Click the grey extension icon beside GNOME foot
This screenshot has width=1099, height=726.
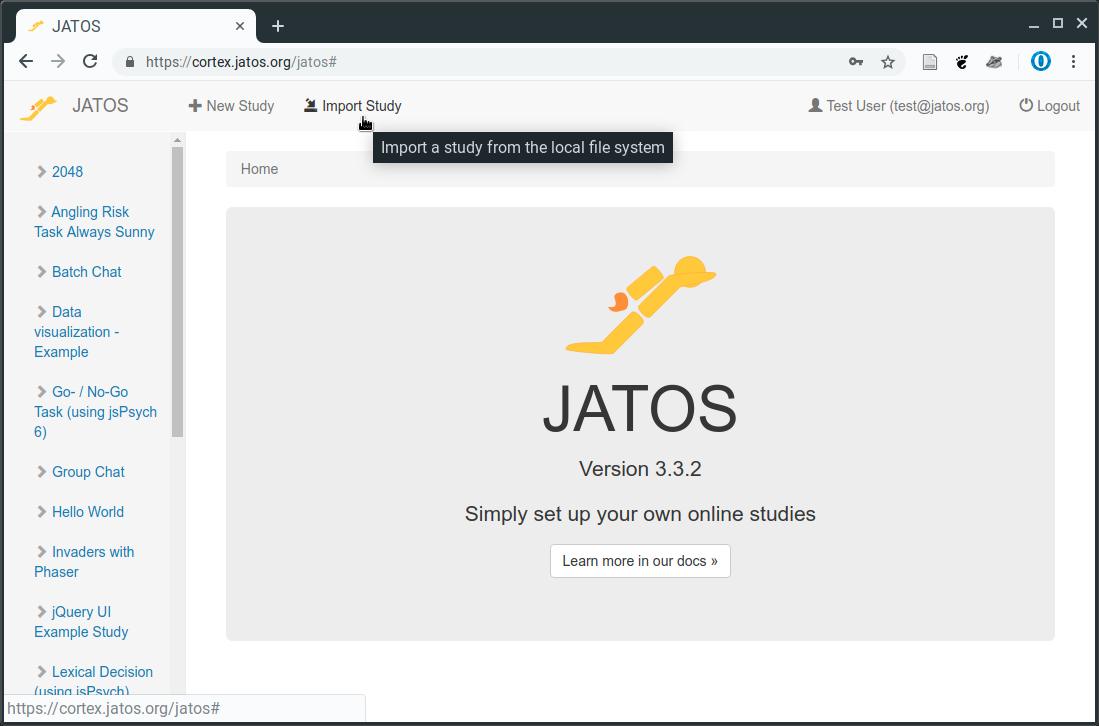[994, 62]
